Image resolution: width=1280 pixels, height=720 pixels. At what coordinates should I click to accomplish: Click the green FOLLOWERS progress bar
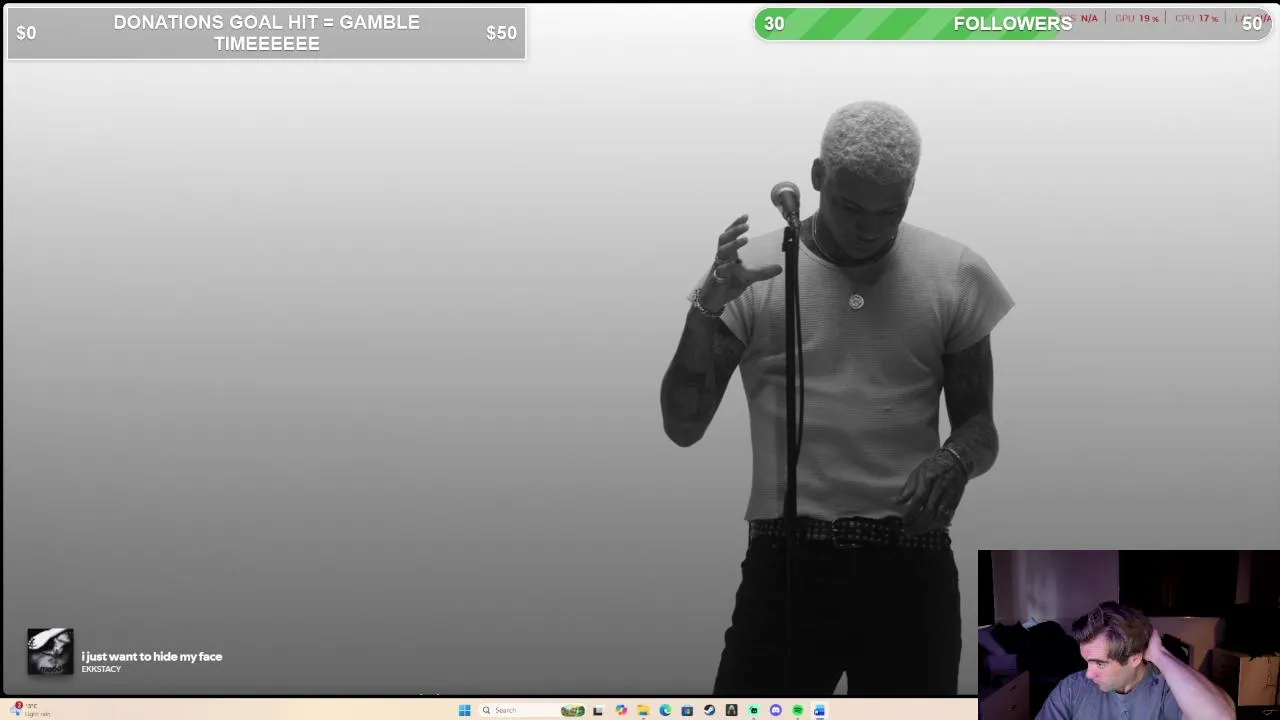(1012, 23)
